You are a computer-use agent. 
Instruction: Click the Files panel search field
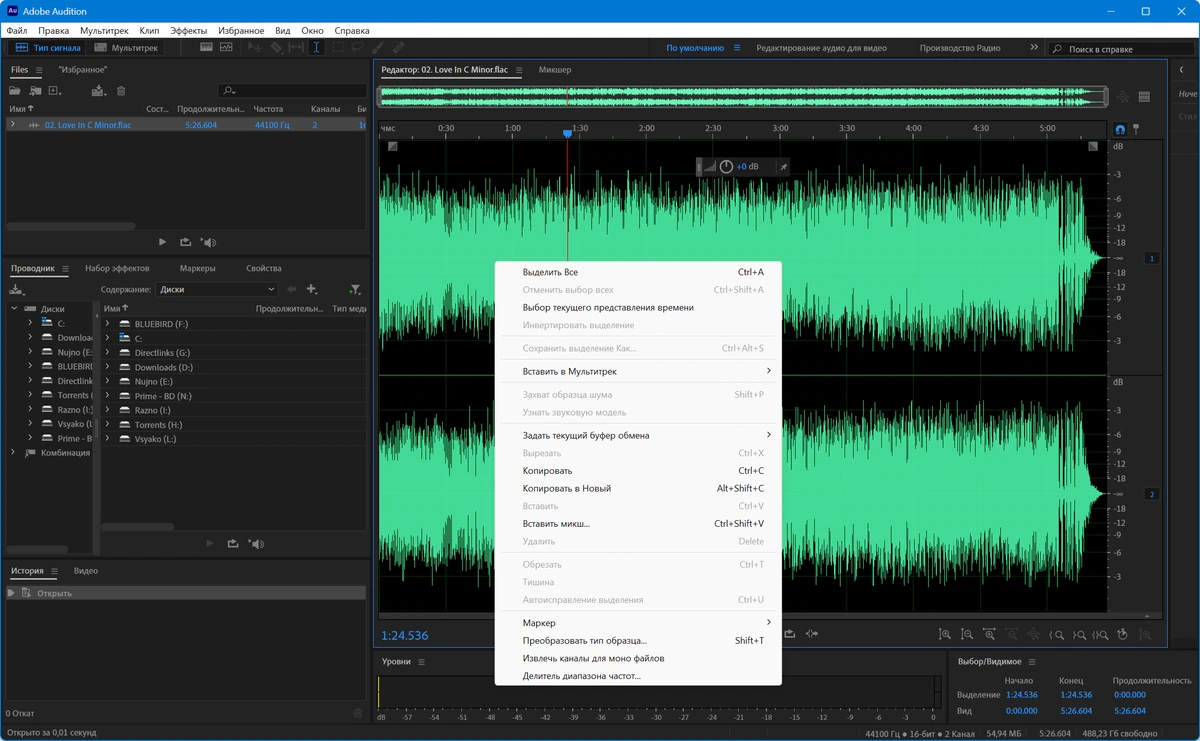tap(290, 91)
